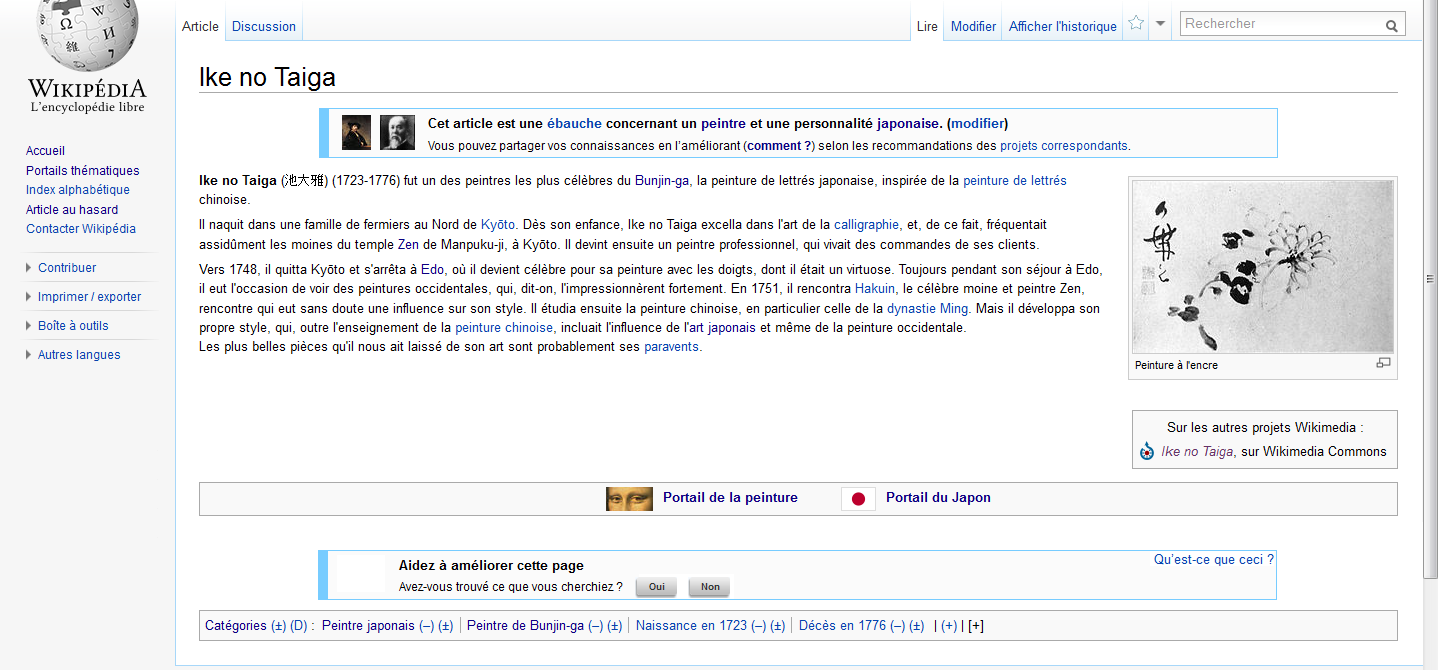
Task: Switch to the Article tab
Action: [200, 27]
